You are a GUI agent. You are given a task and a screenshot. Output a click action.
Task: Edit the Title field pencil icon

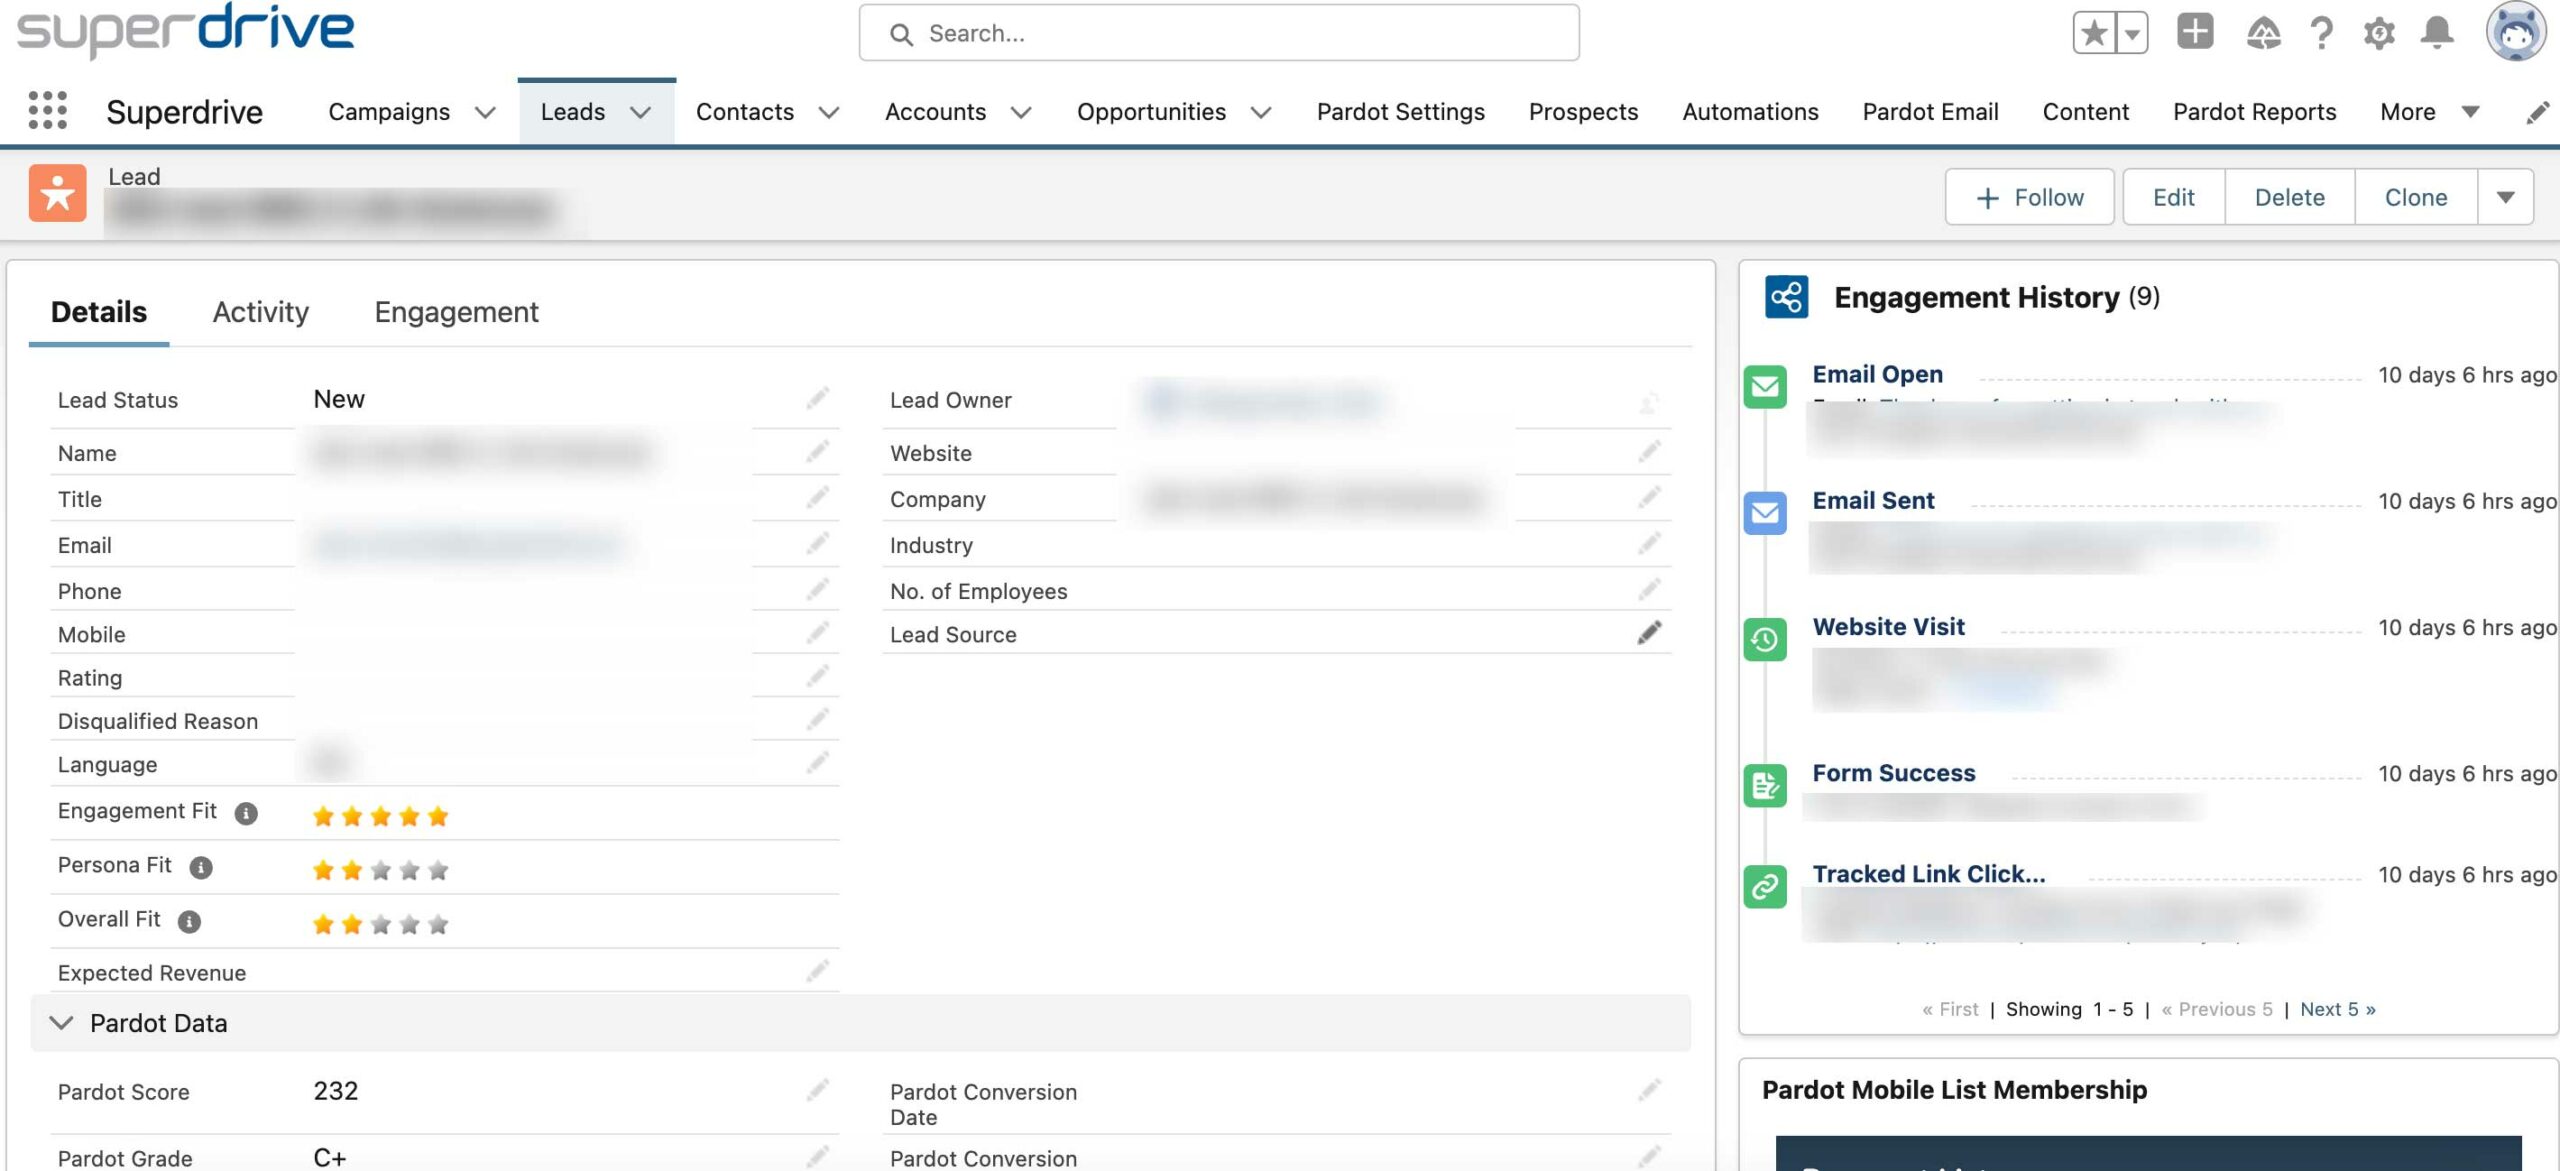pos(818,497)
